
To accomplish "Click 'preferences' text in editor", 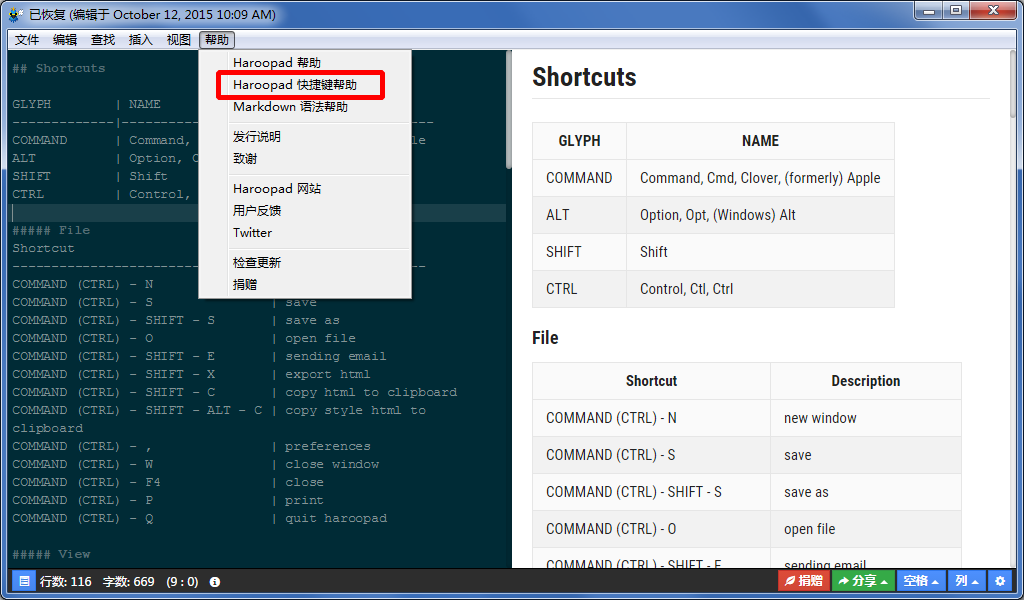I will [x=327, y=447].
